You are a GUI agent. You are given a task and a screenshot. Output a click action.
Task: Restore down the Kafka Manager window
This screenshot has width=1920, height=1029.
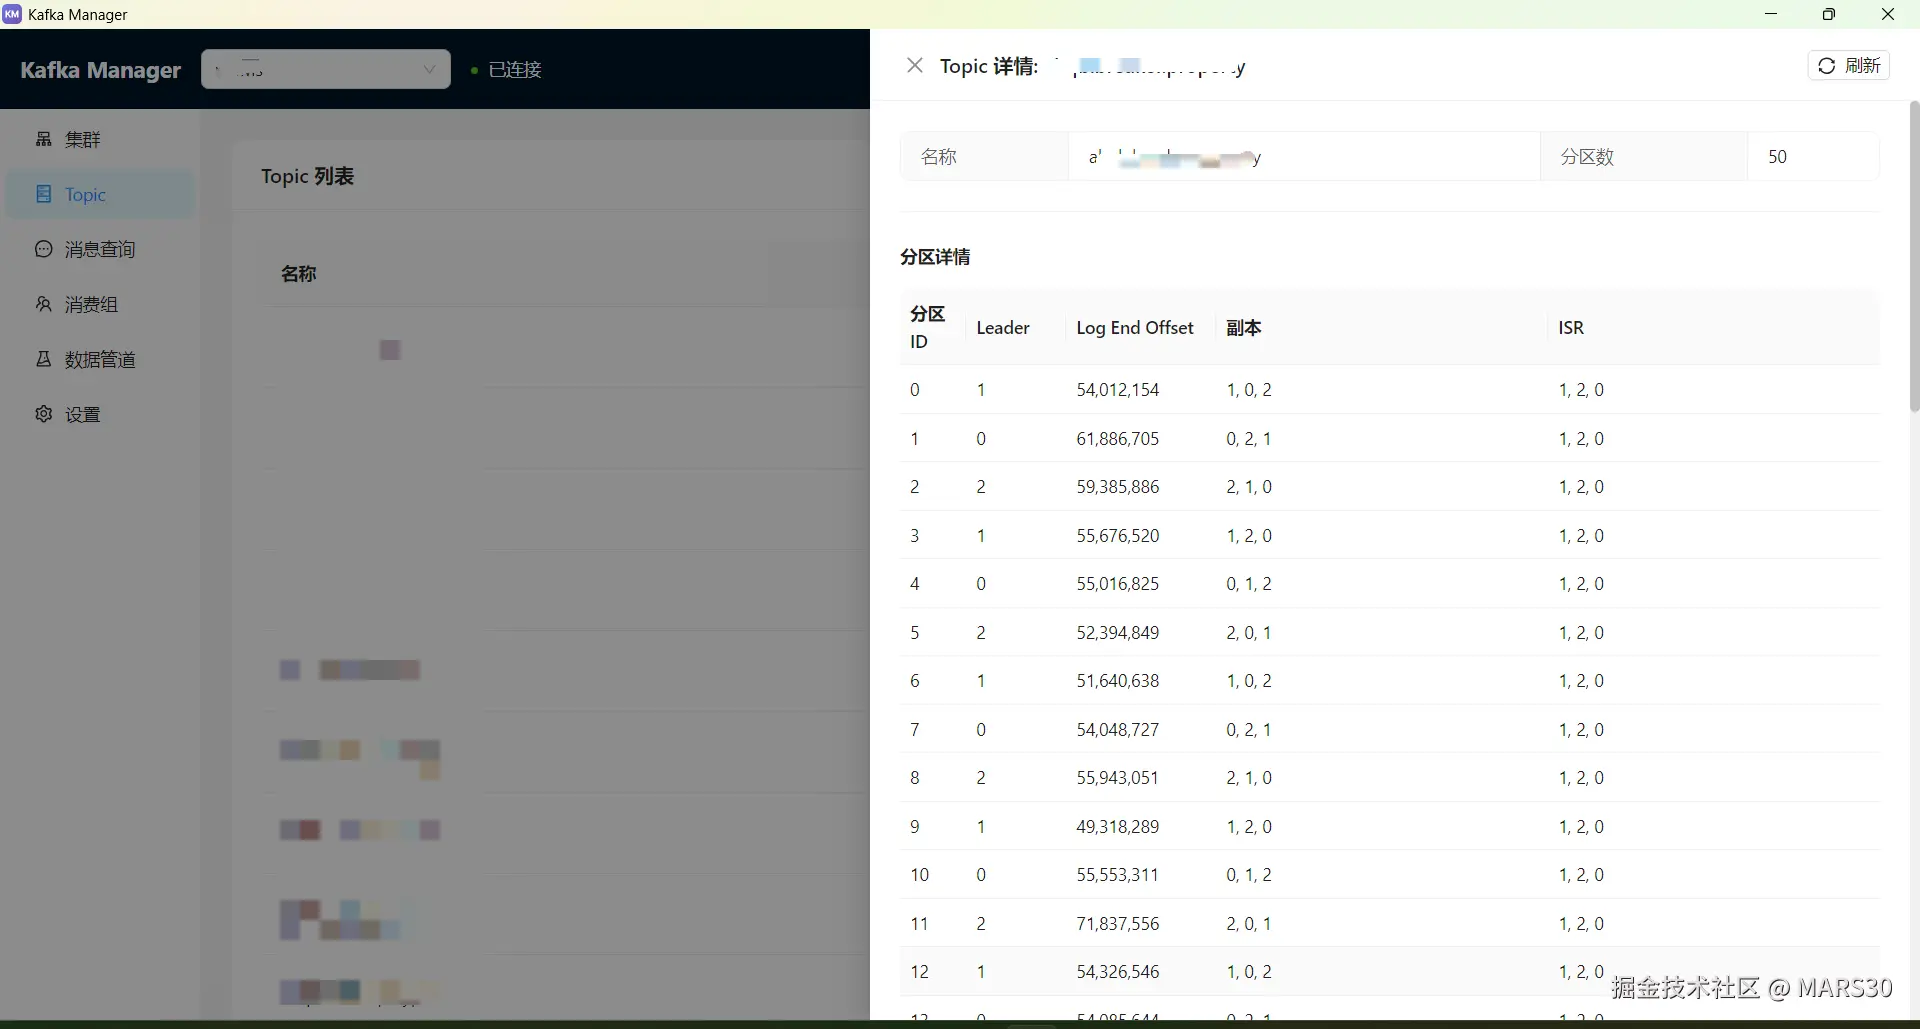pos(1829,14)
